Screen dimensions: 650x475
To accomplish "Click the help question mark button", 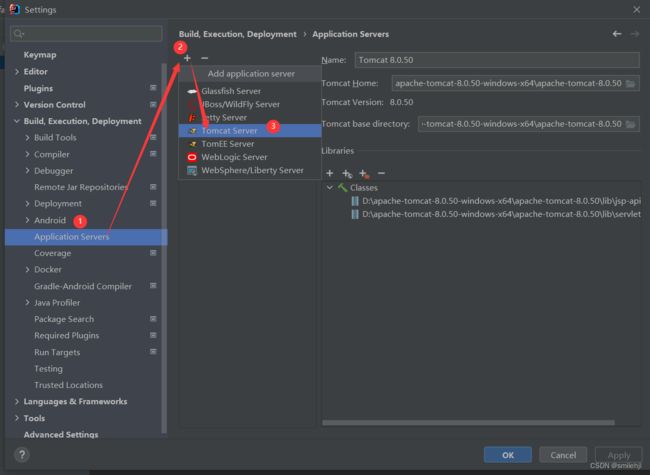I will pos(22,455).
